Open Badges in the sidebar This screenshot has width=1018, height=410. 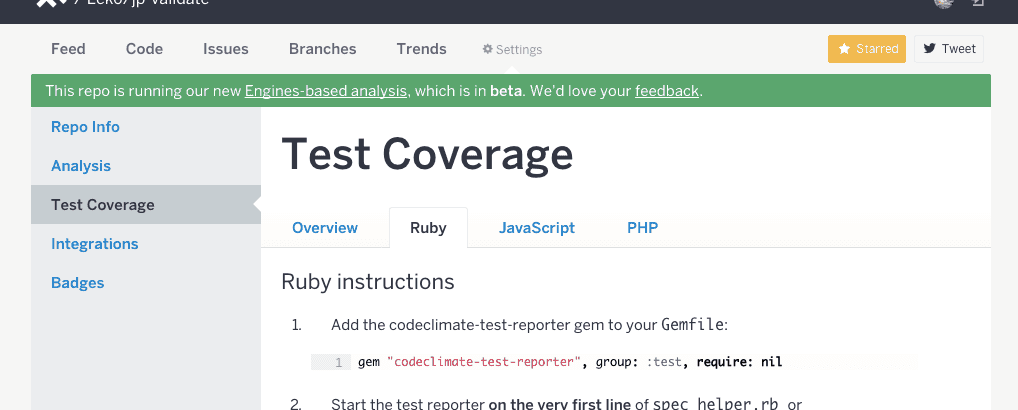pyautogui.click(x=78, y=283)
